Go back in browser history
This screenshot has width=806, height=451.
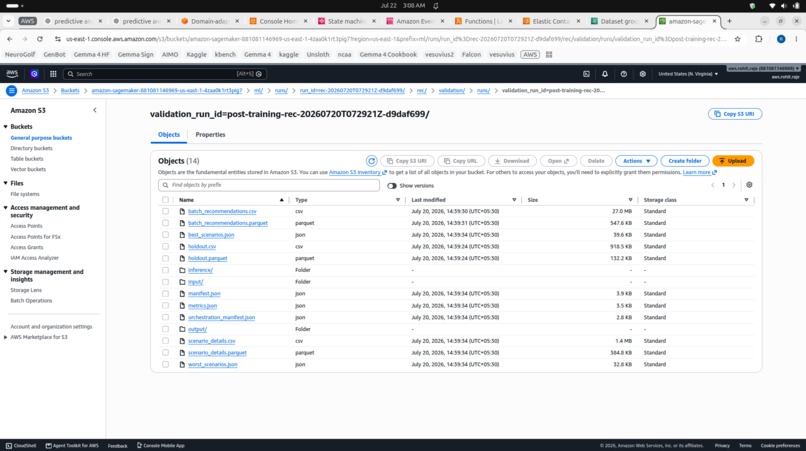(x=10, y=39)
